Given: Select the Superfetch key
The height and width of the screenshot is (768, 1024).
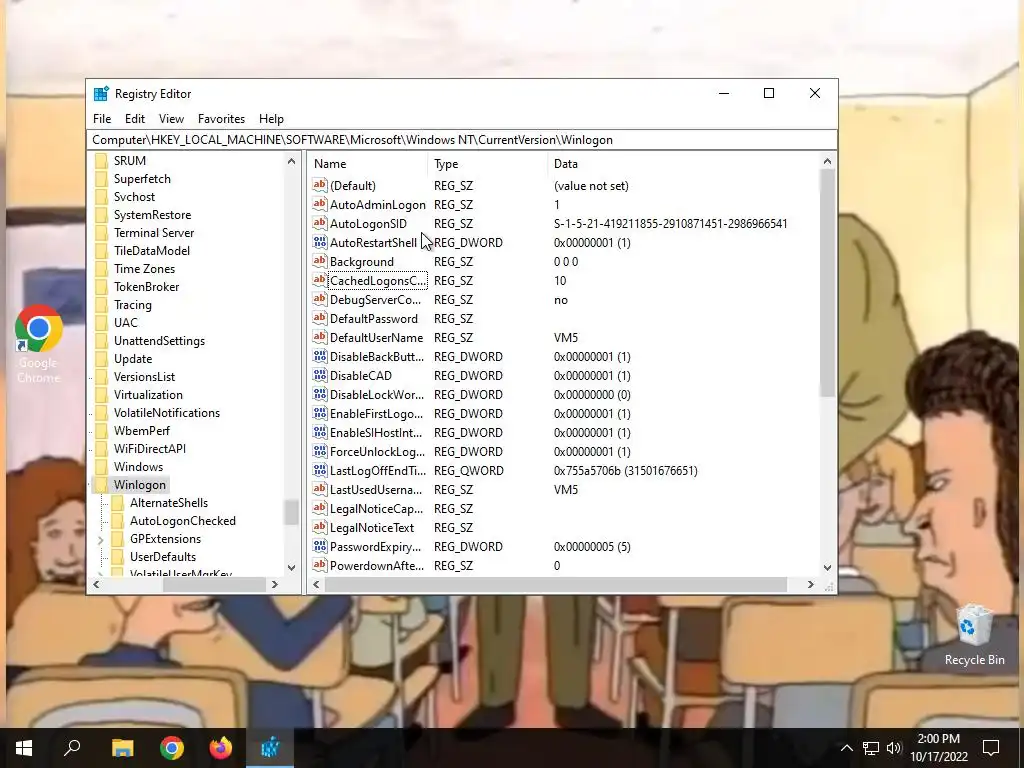Looking at the screenshot, I should [142, 179].
